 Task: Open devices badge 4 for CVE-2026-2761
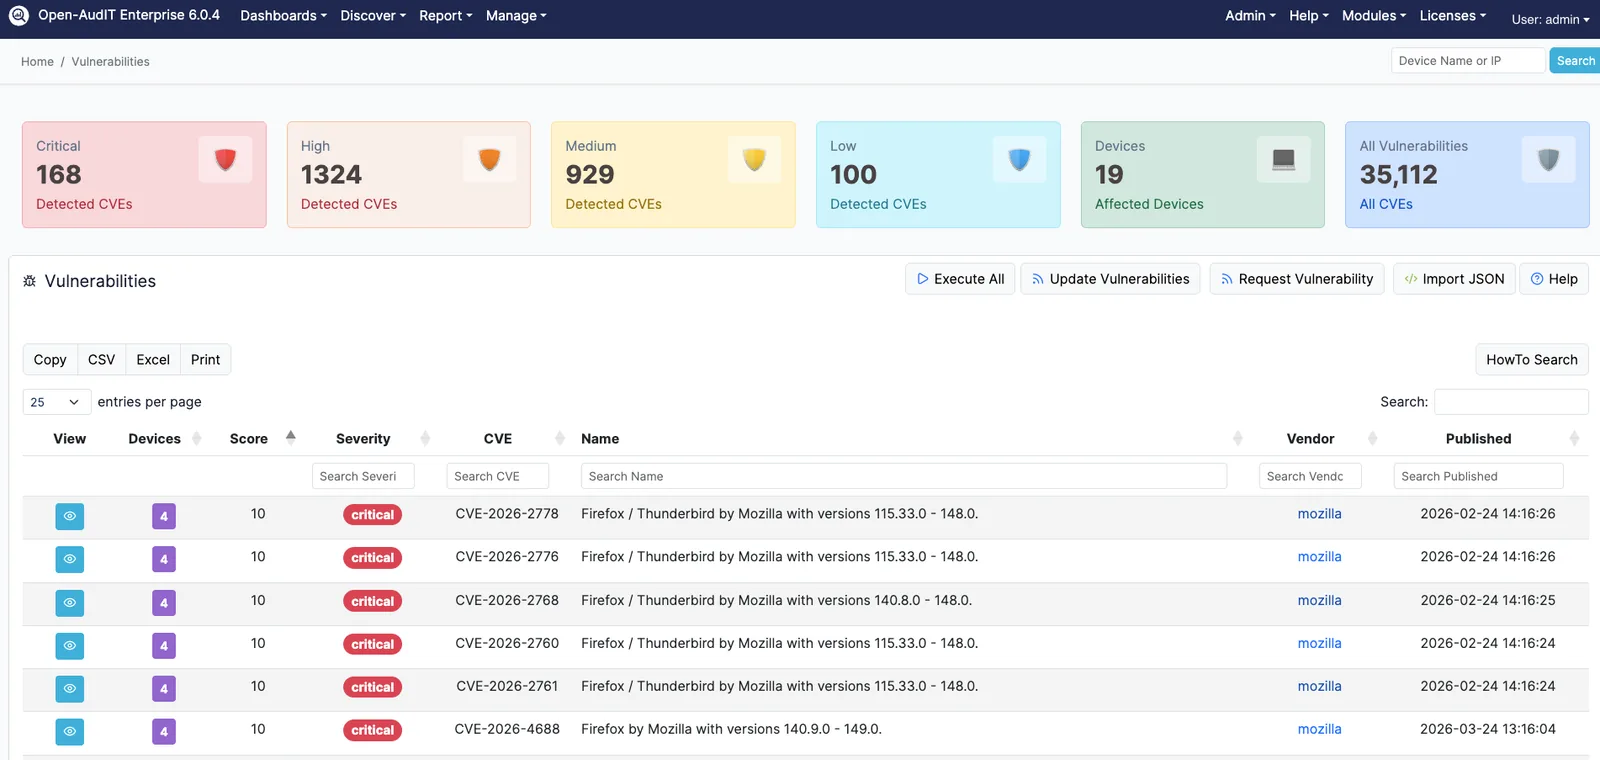[164, 689]
